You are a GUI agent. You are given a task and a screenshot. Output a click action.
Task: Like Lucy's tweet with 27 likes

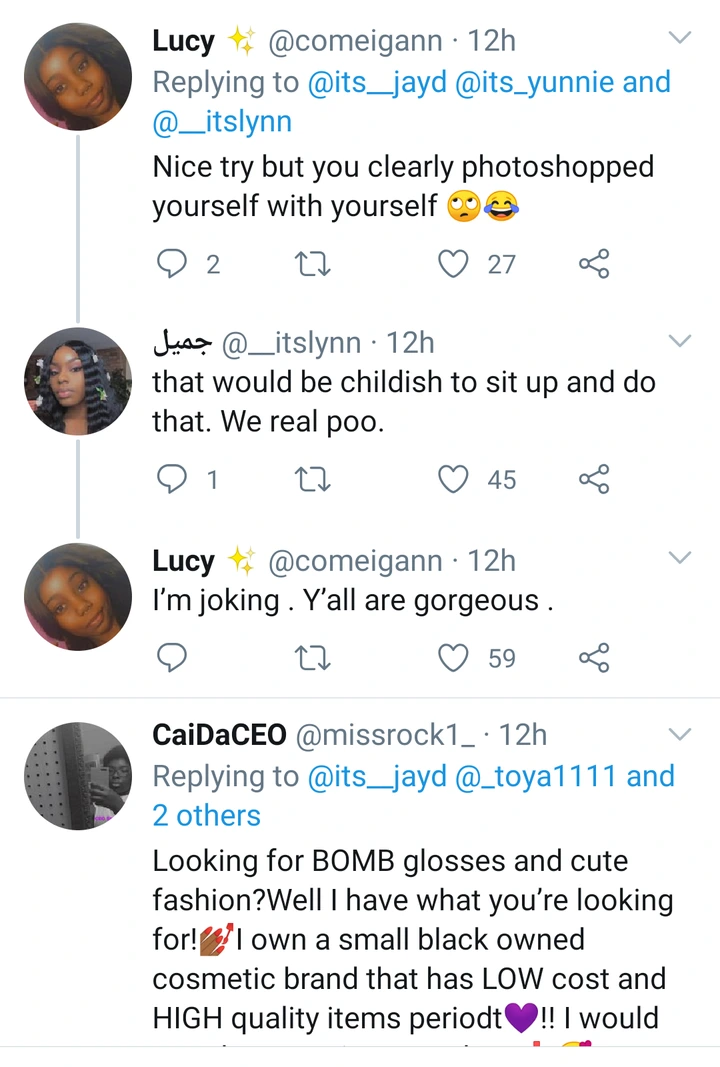455,264
